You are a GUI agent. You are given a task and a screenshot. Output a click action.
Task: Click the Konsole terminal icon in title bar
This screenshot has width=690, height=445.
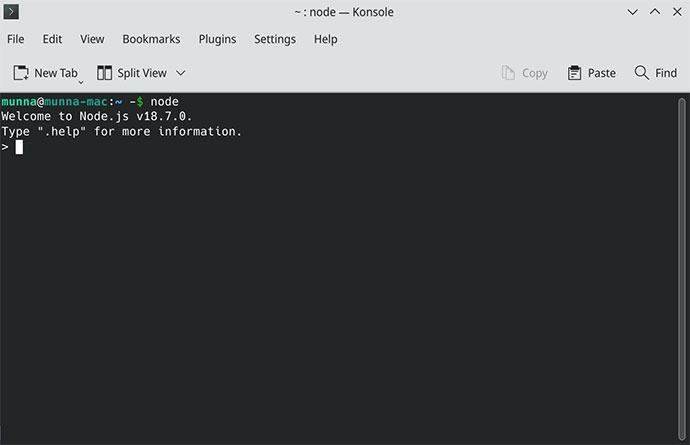(x=11, y=12)
